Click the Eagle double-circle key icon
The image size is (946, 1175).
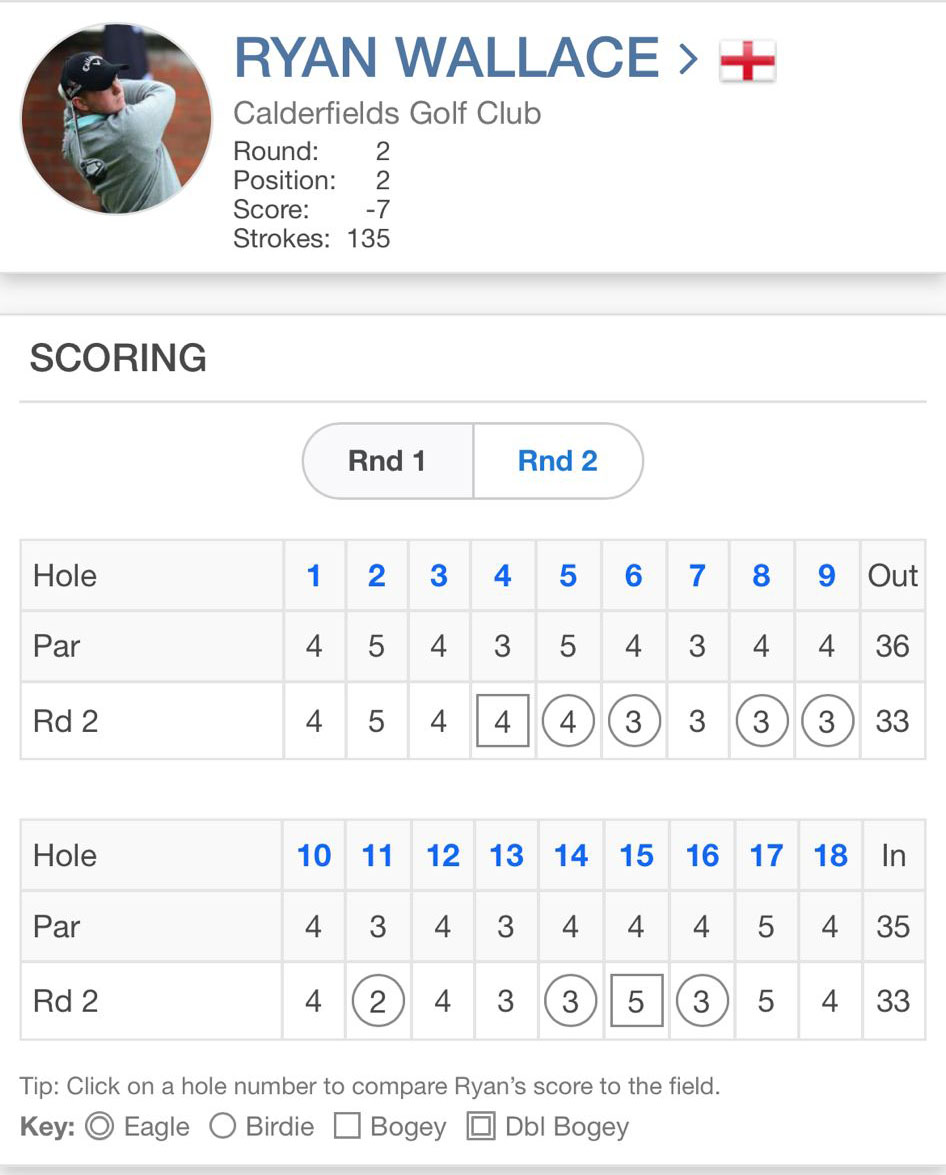[100, 1127]
